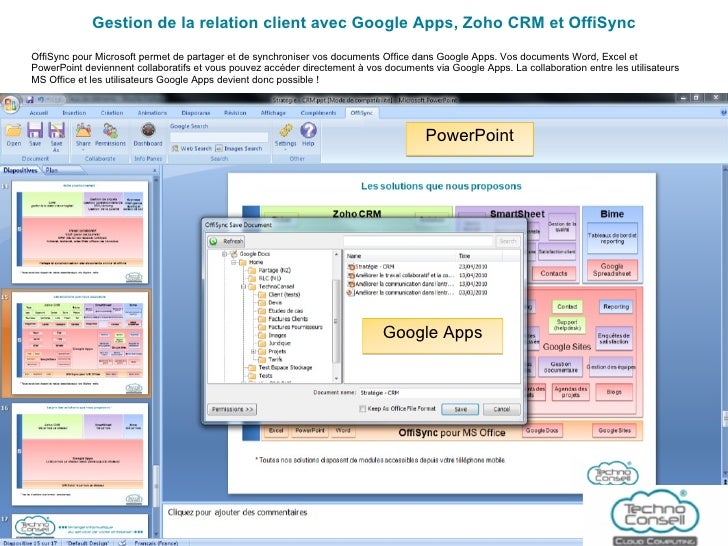The image size is (728, 546).
Task: Expand the Projets tree node
Action: pos(254,351)
